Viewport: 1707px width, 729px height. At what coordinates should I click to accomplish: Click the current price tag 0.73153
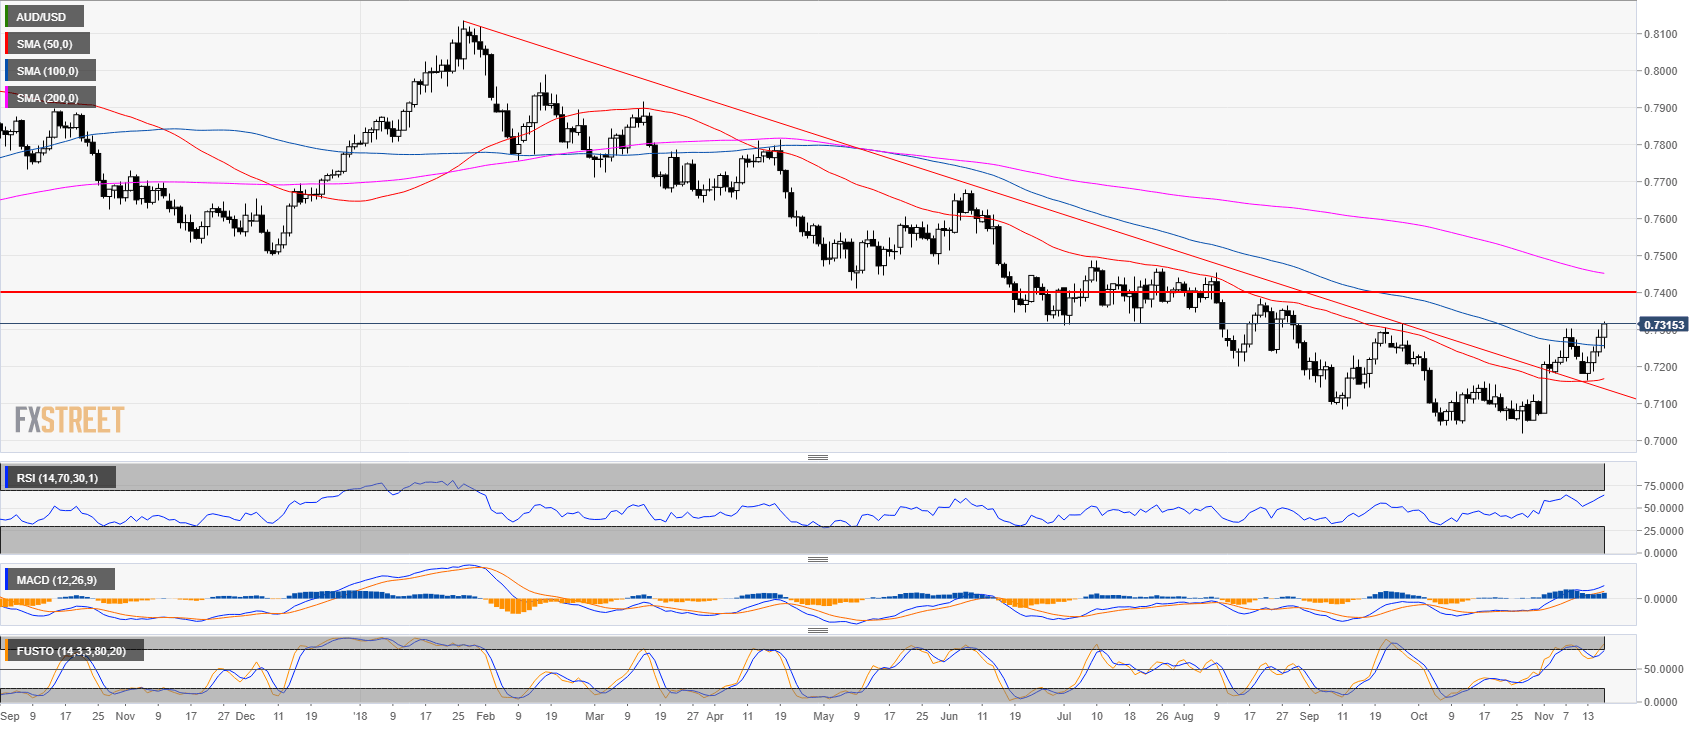1664,325
